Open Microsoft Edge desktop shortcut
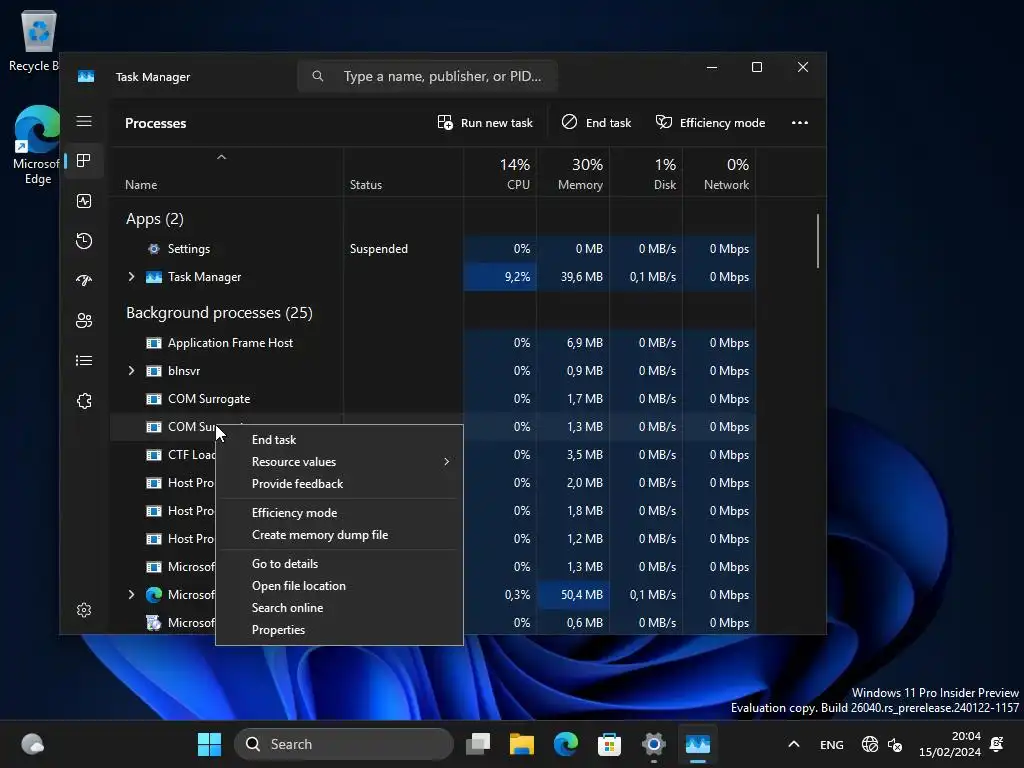Viewport: 1024px width, 768px height. 37,145
